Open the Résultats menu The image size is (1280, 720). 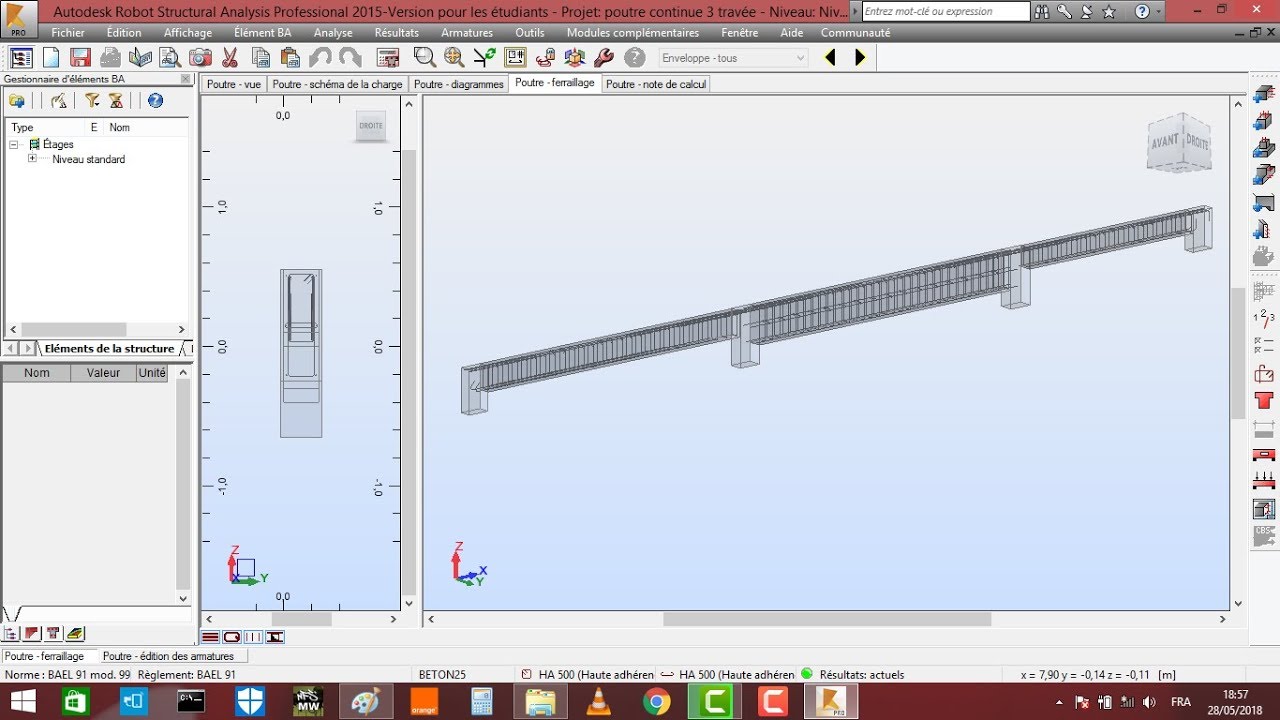pos(397,33)
